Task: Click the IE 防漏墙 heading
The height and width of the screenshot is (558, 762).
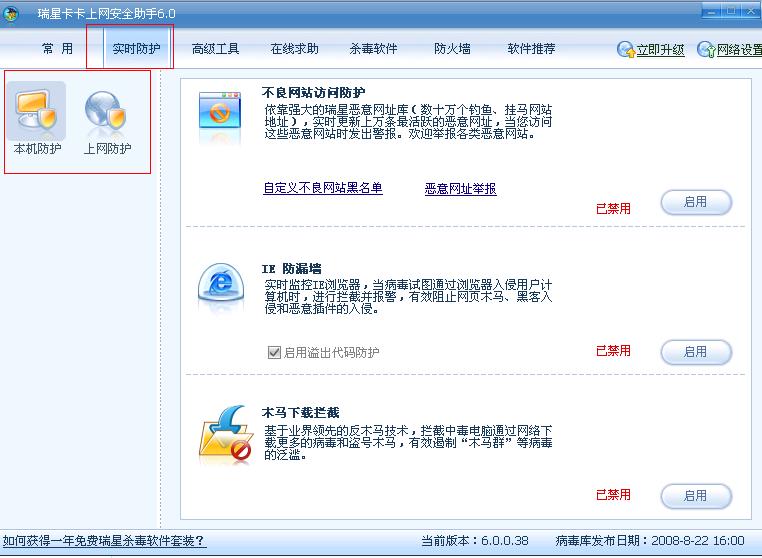Action: [292, 268]
